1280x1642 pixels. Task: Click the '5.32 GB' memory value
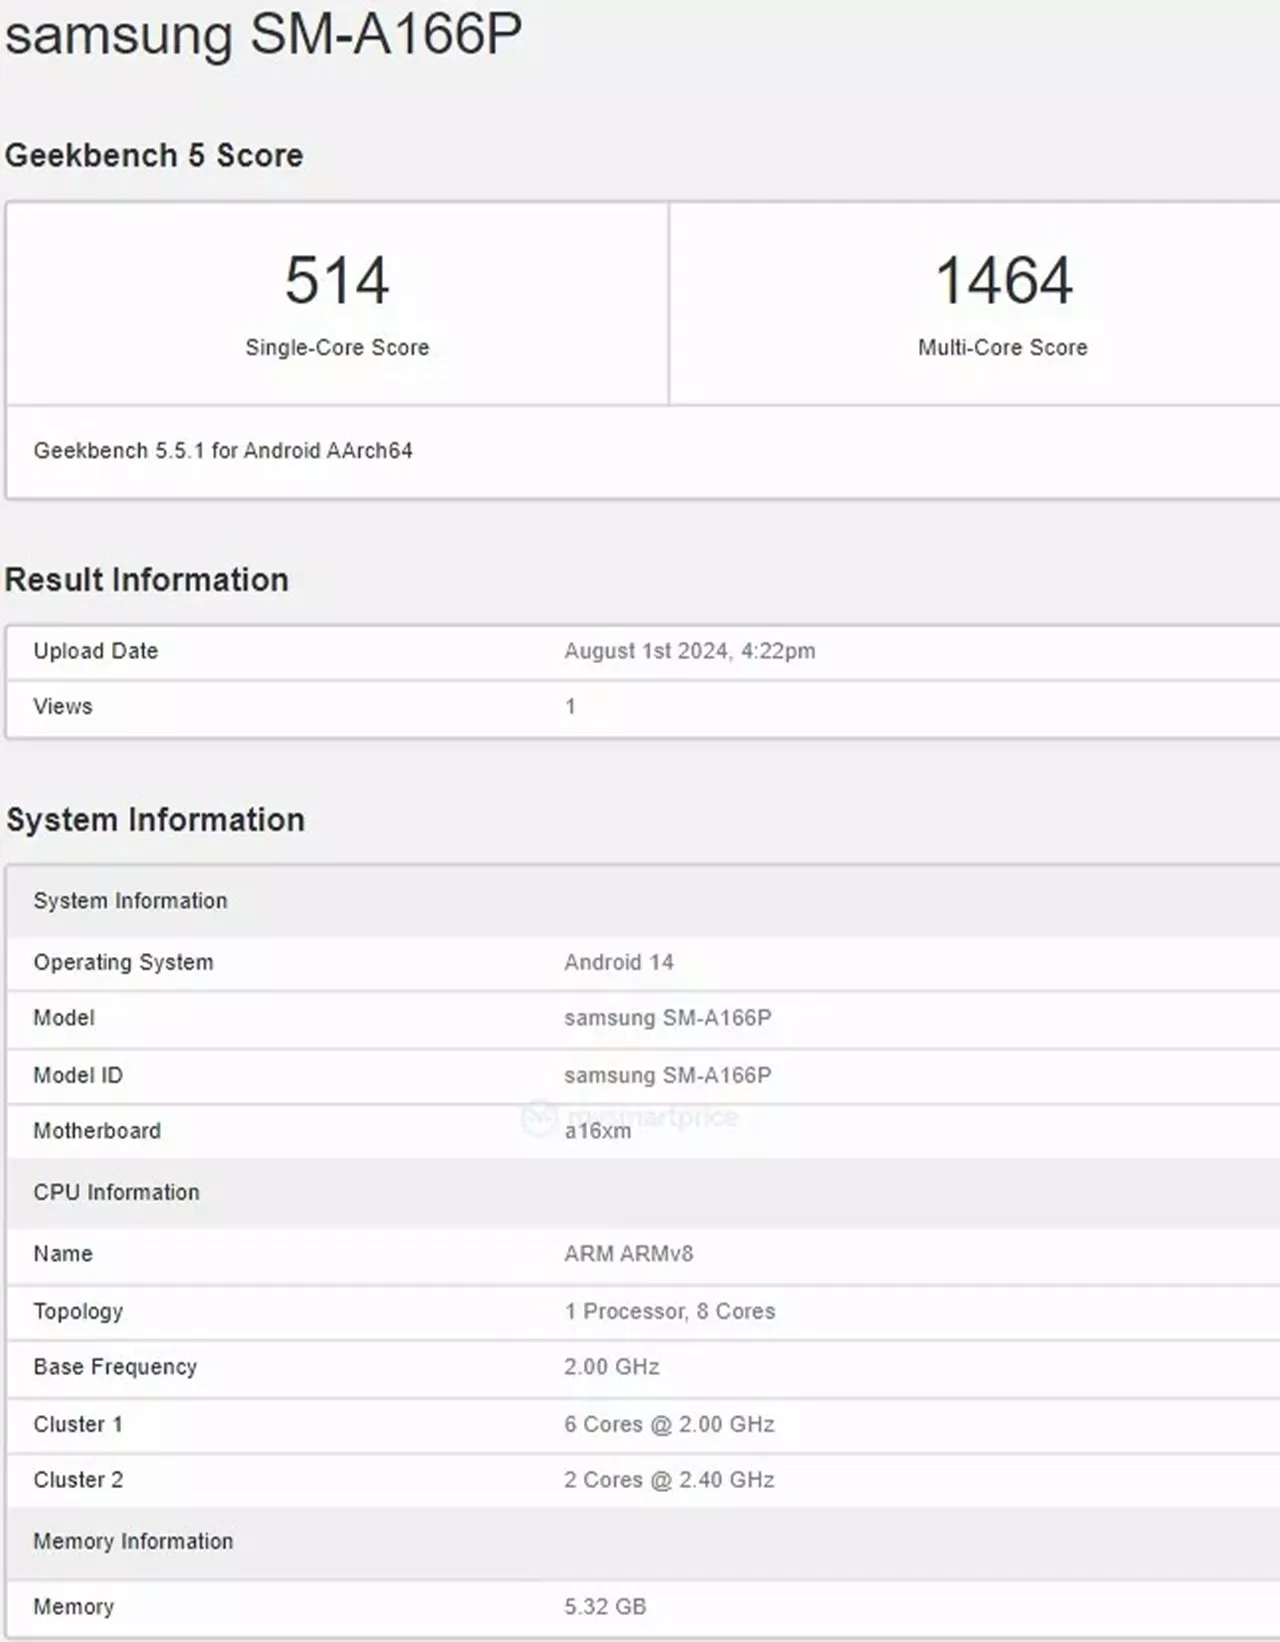click(x=605, y=1607)
